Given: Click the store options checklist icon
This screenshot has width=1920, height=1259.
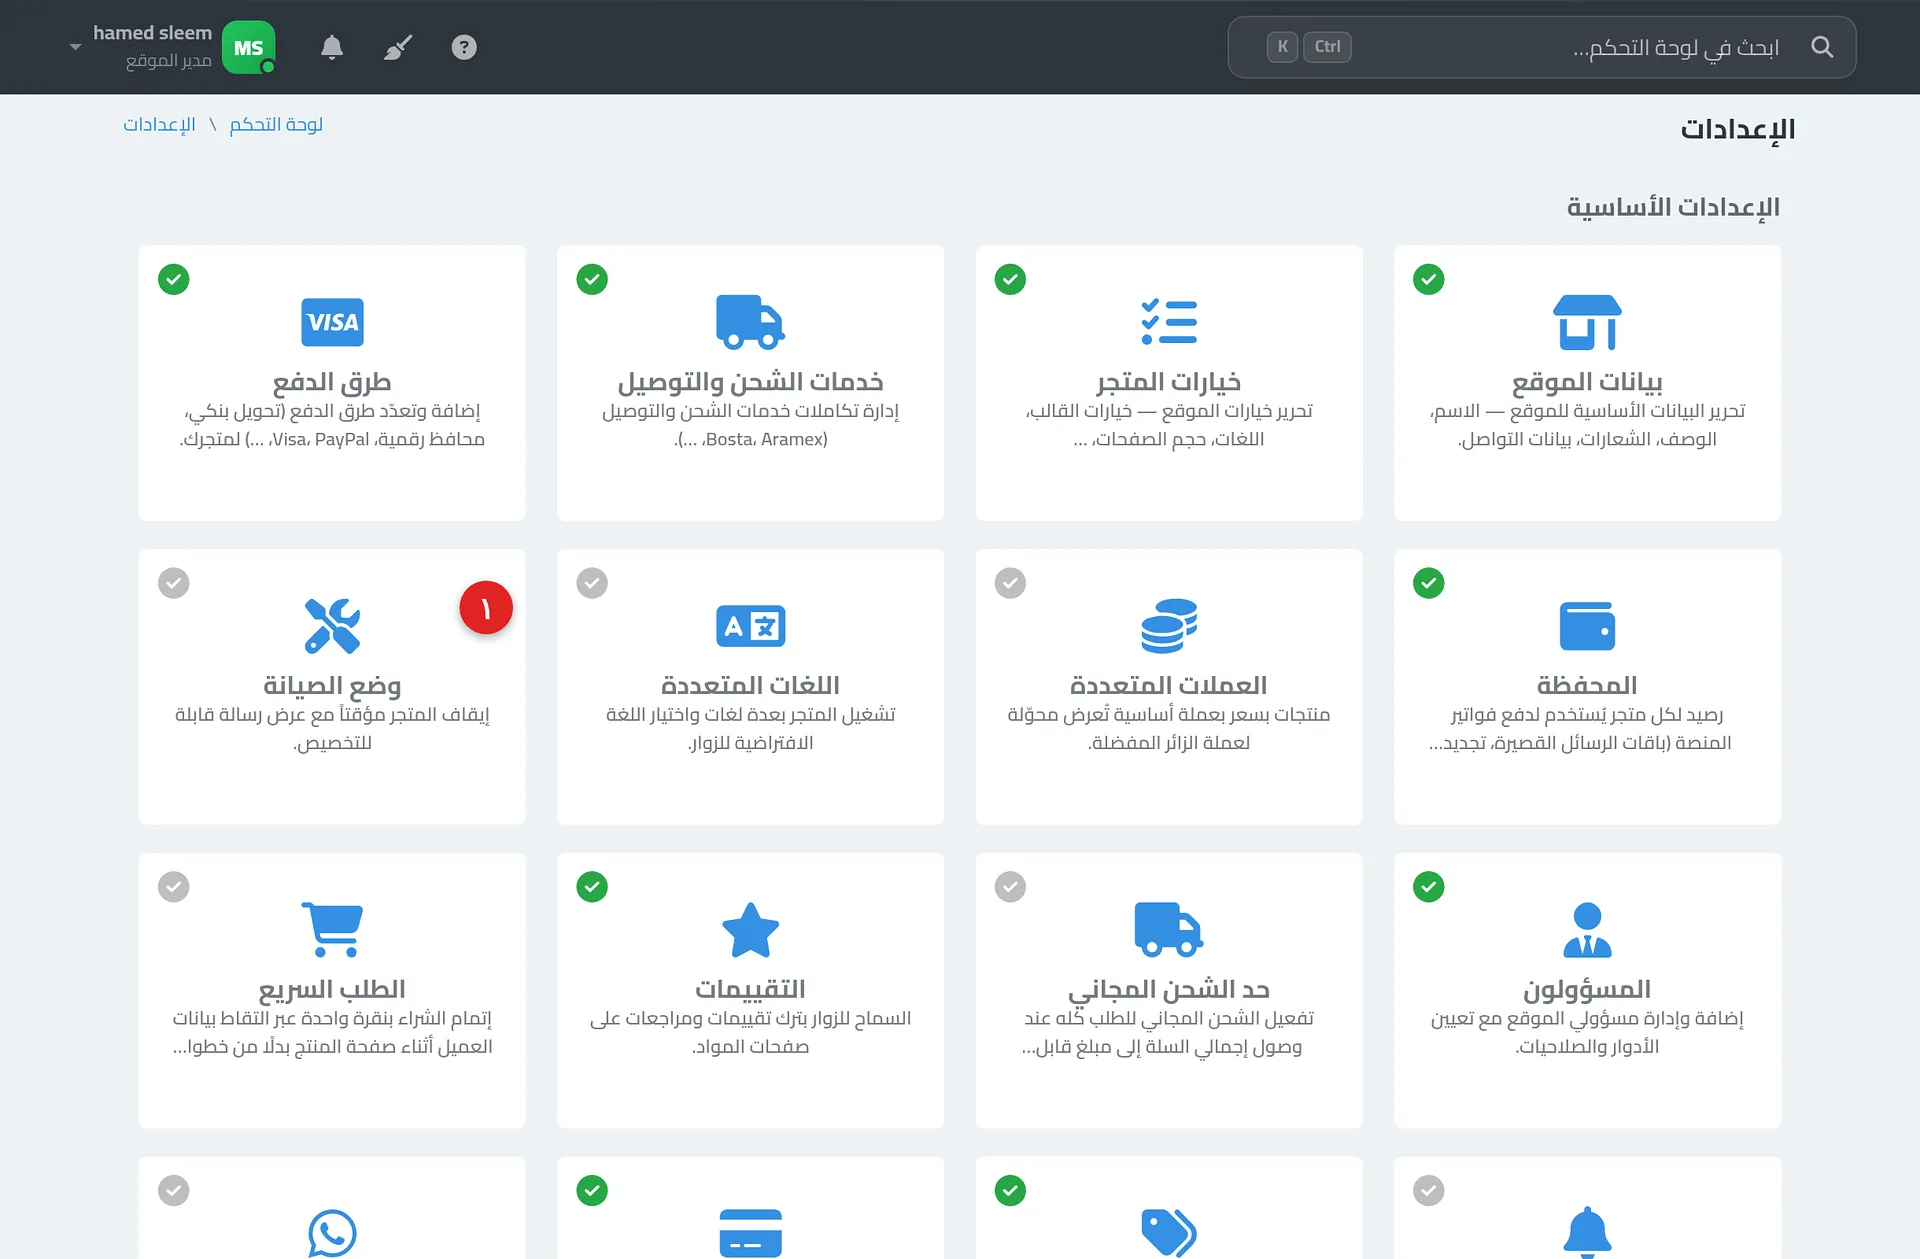Looking at the screenshot, I should point(1169,322).
